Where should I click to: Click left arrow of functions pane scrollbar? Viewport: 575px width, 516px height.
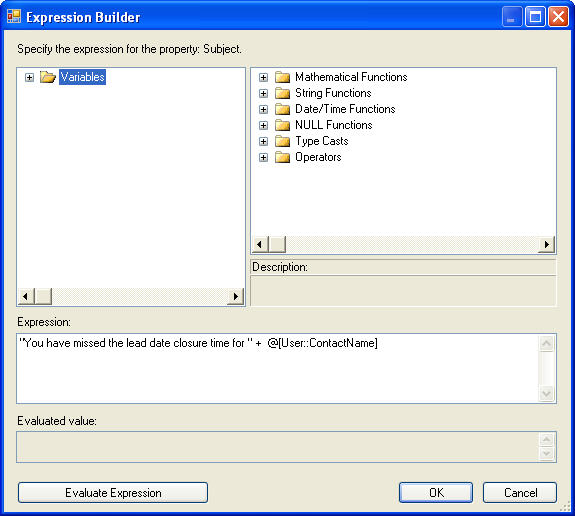click(260, 245)
